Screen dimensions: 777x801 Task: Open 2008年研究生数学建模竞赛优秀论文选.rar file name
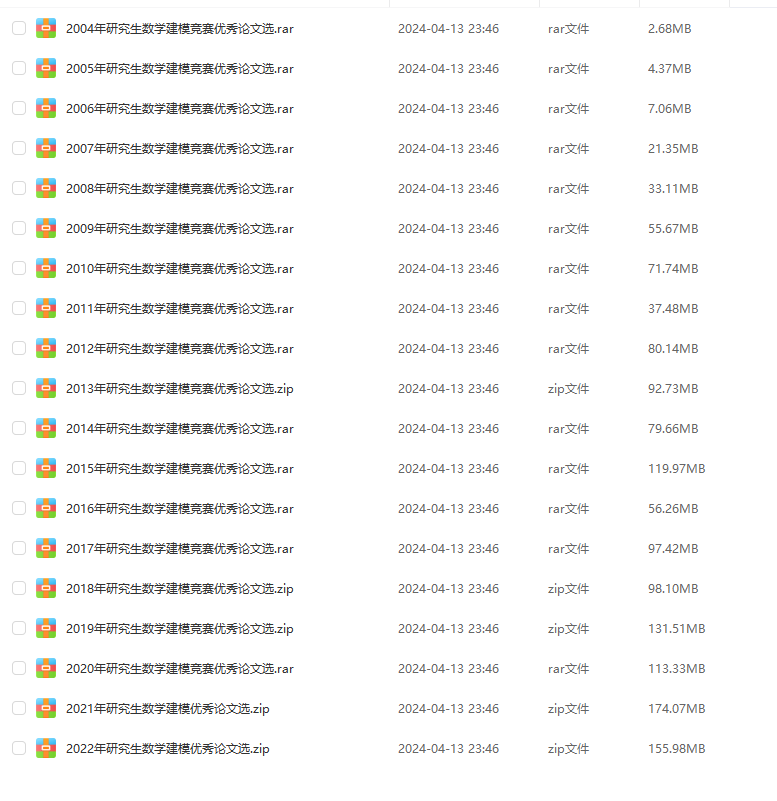point(180,189)
